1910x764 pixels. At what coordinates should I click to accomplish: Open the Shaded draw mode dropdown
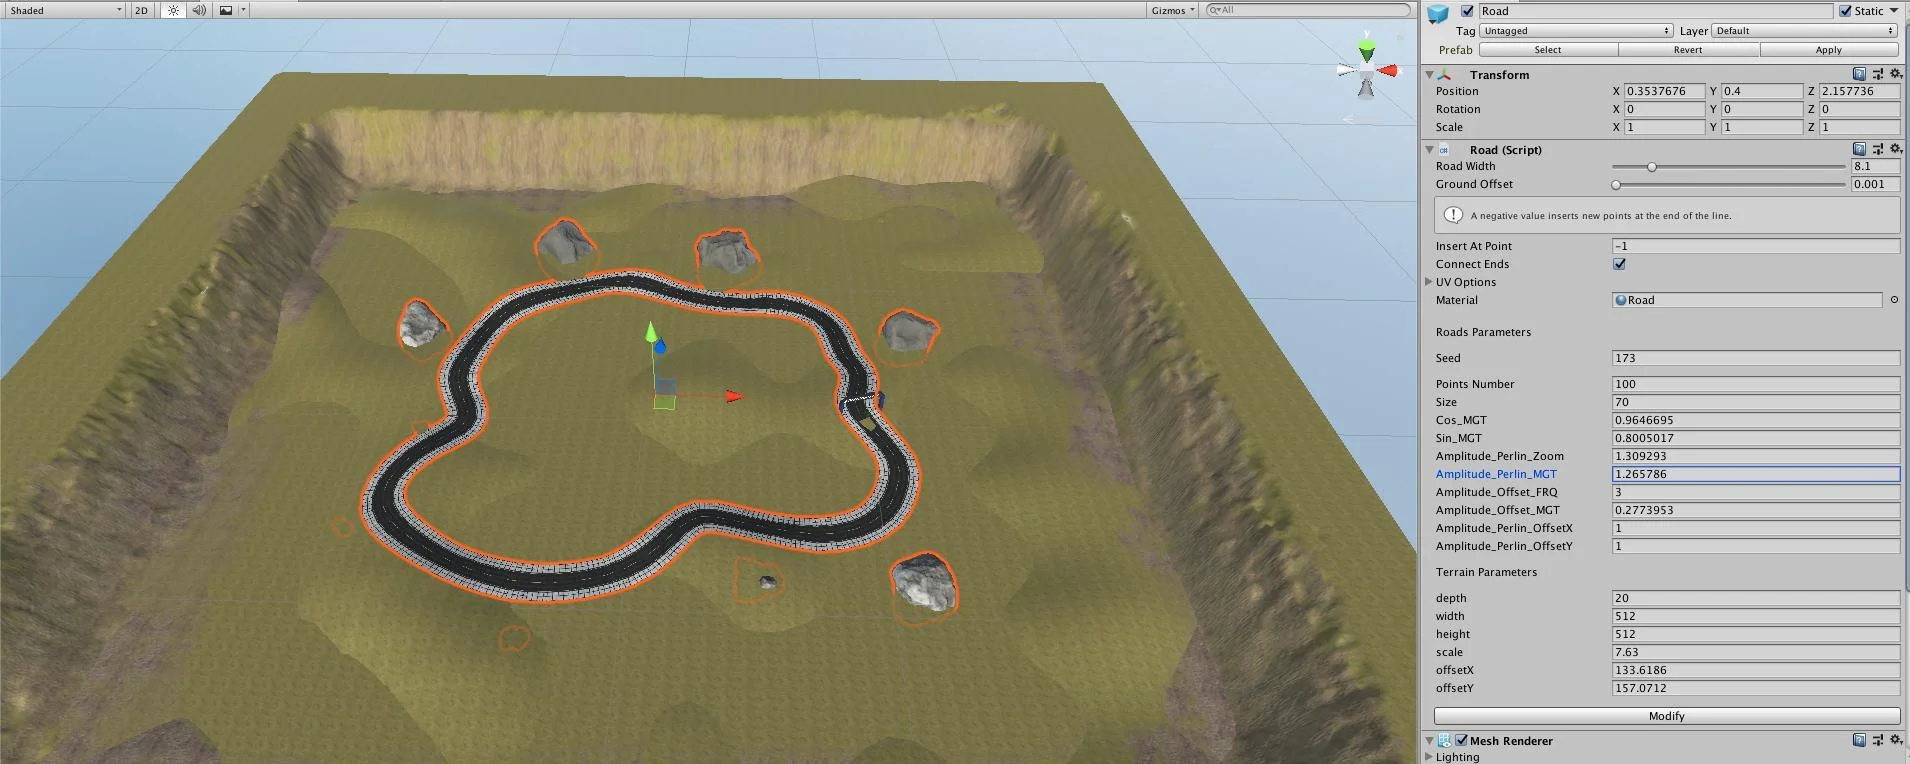coord(65,10)
